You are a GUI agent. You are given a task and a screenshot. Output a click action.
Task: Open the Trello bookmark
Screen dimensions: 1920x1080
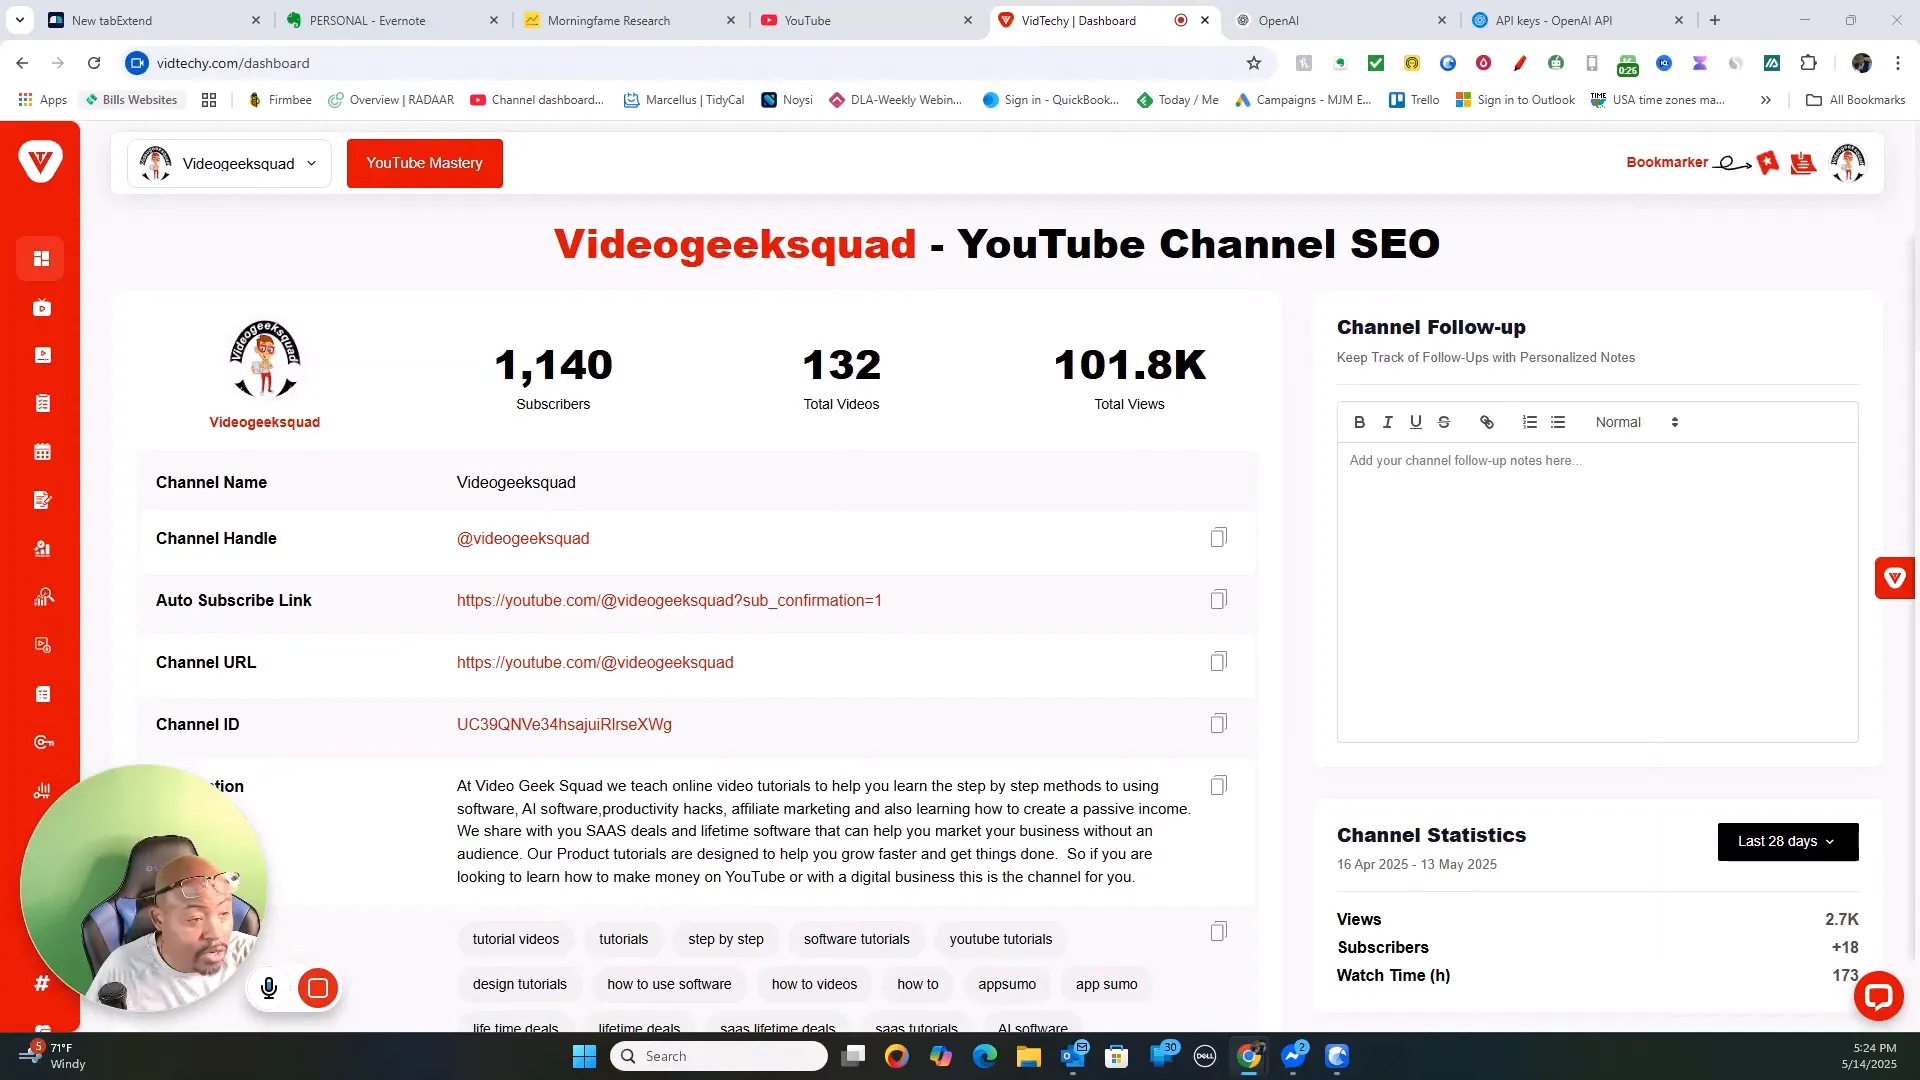1414,100
